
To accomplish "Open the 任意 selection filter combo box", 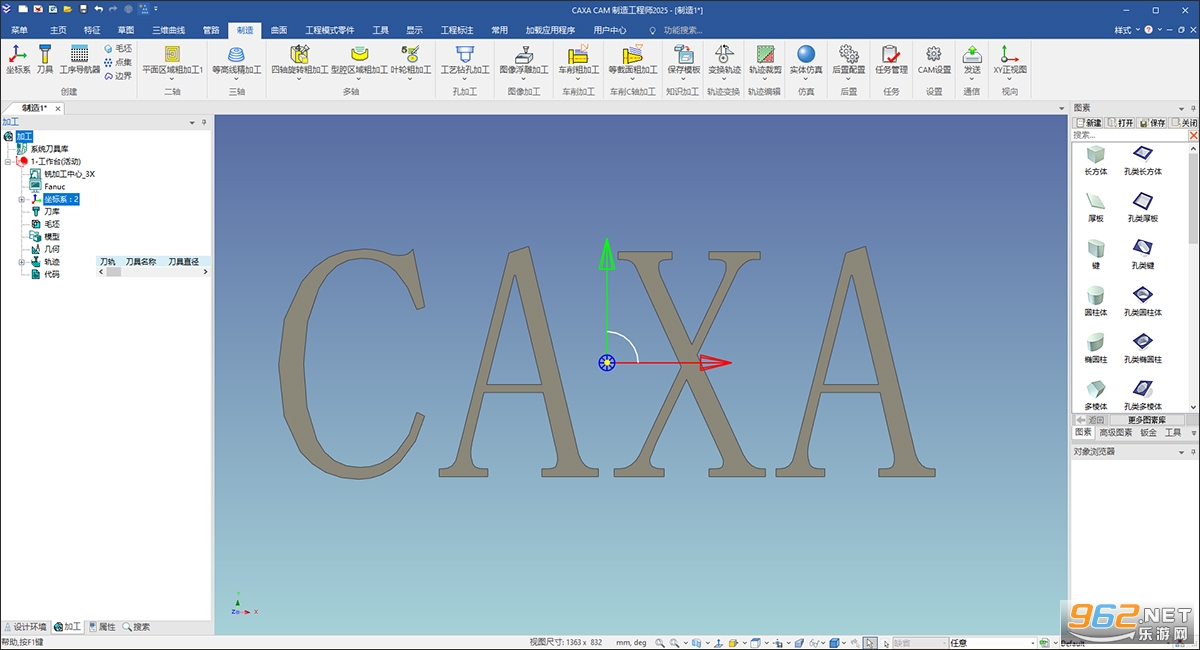I will coord(992,643).
